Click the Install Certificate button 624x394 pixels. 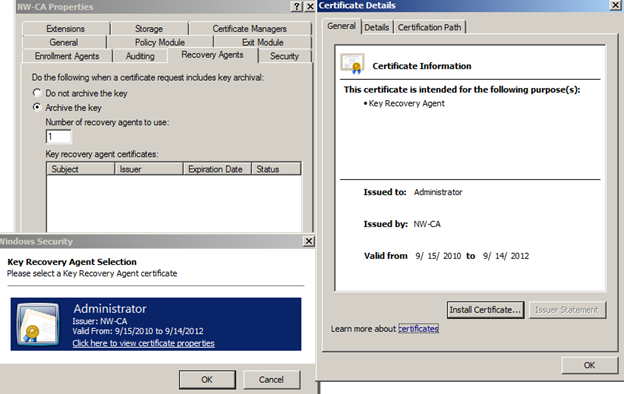click(485, 310)
